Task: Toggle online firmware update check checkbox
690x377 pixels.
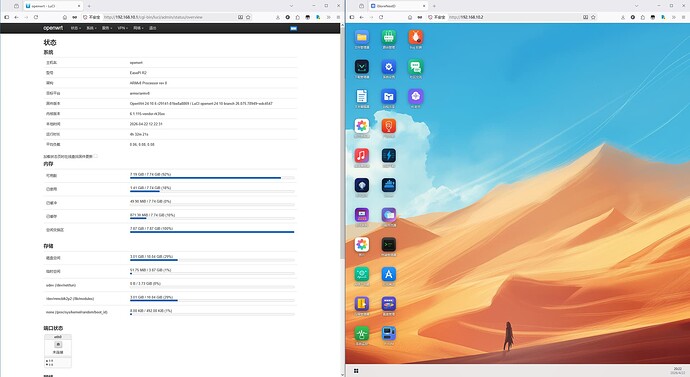Action: (x=95, y=156)
